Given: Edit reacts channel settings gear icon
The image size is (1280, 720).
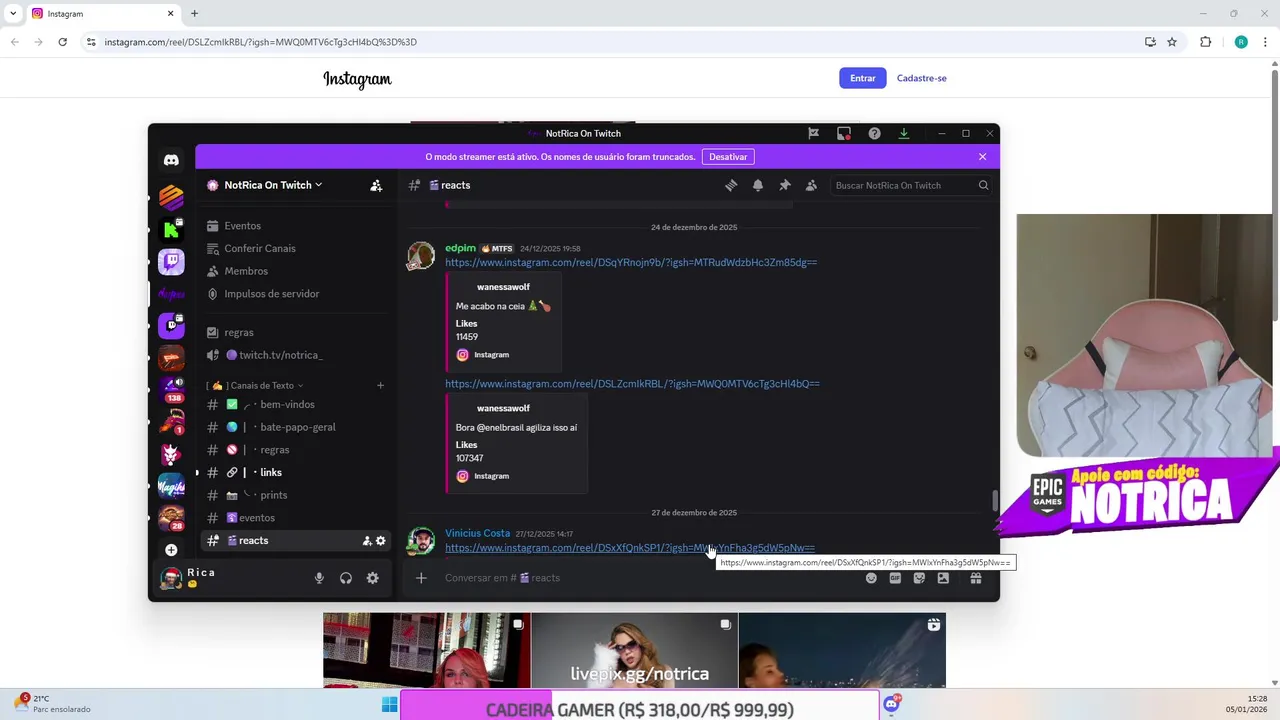Looking at the screenshot, I should coord(381,541).
